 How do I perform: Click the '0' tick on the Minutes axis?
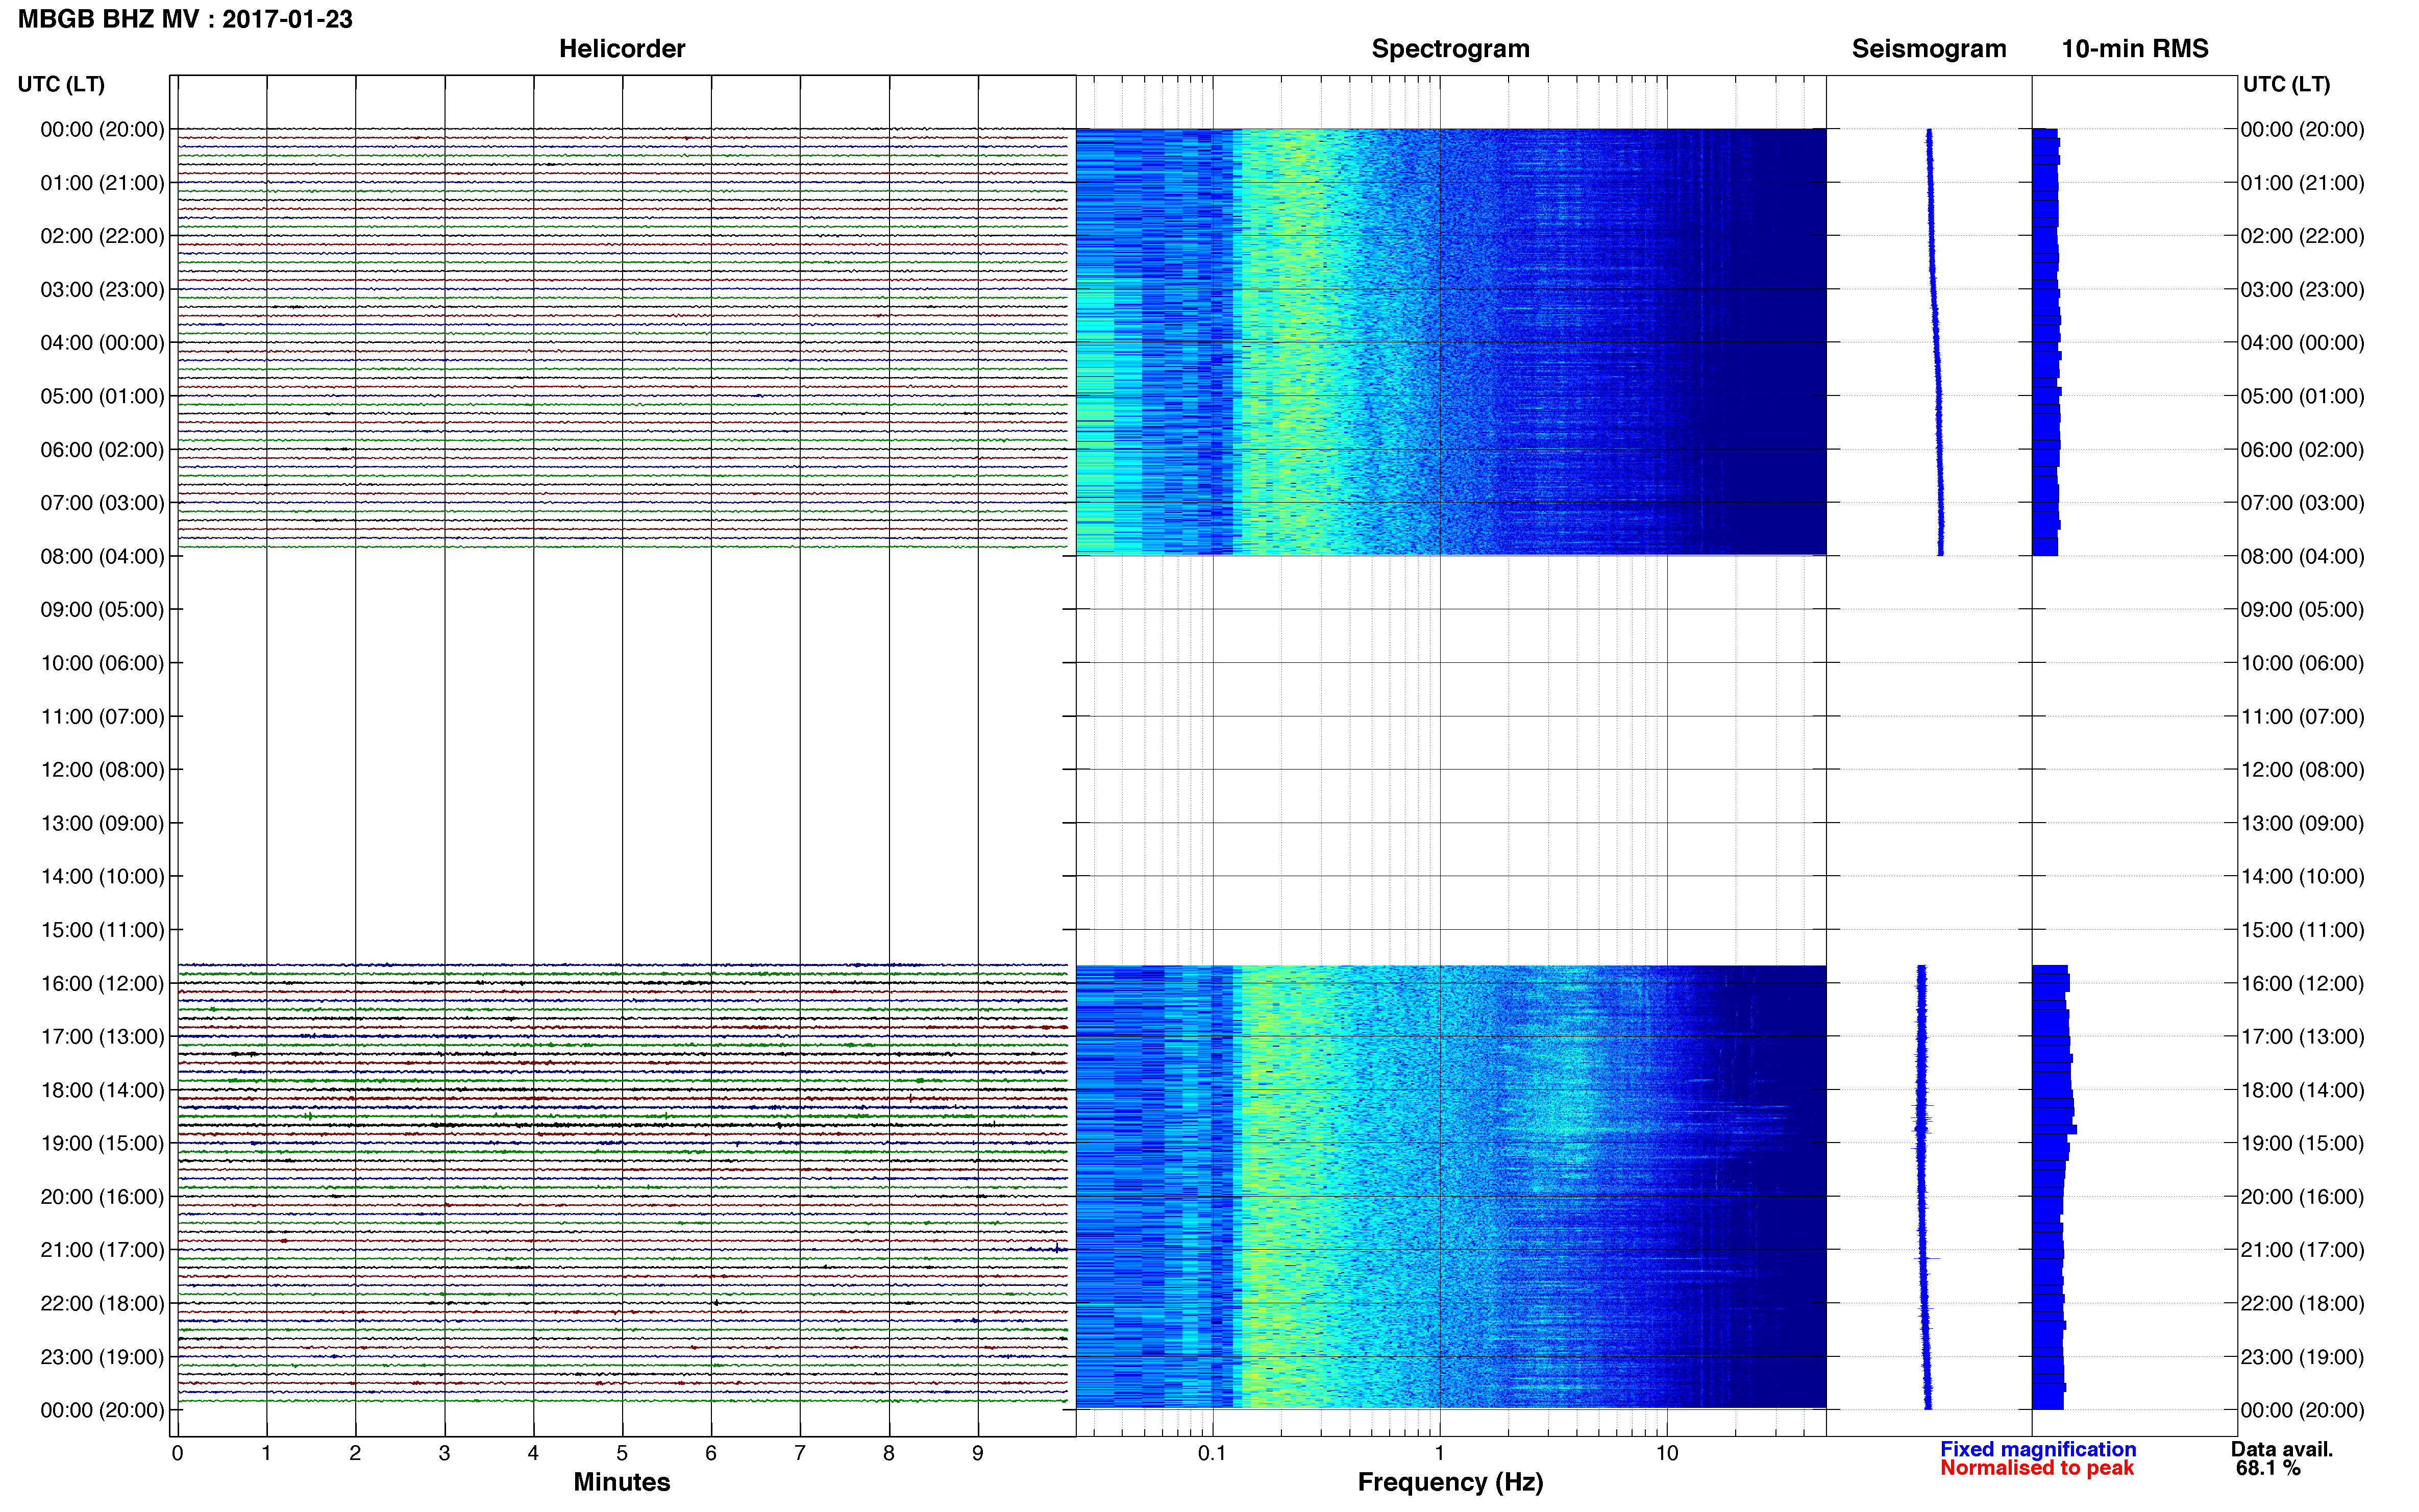177,1453
